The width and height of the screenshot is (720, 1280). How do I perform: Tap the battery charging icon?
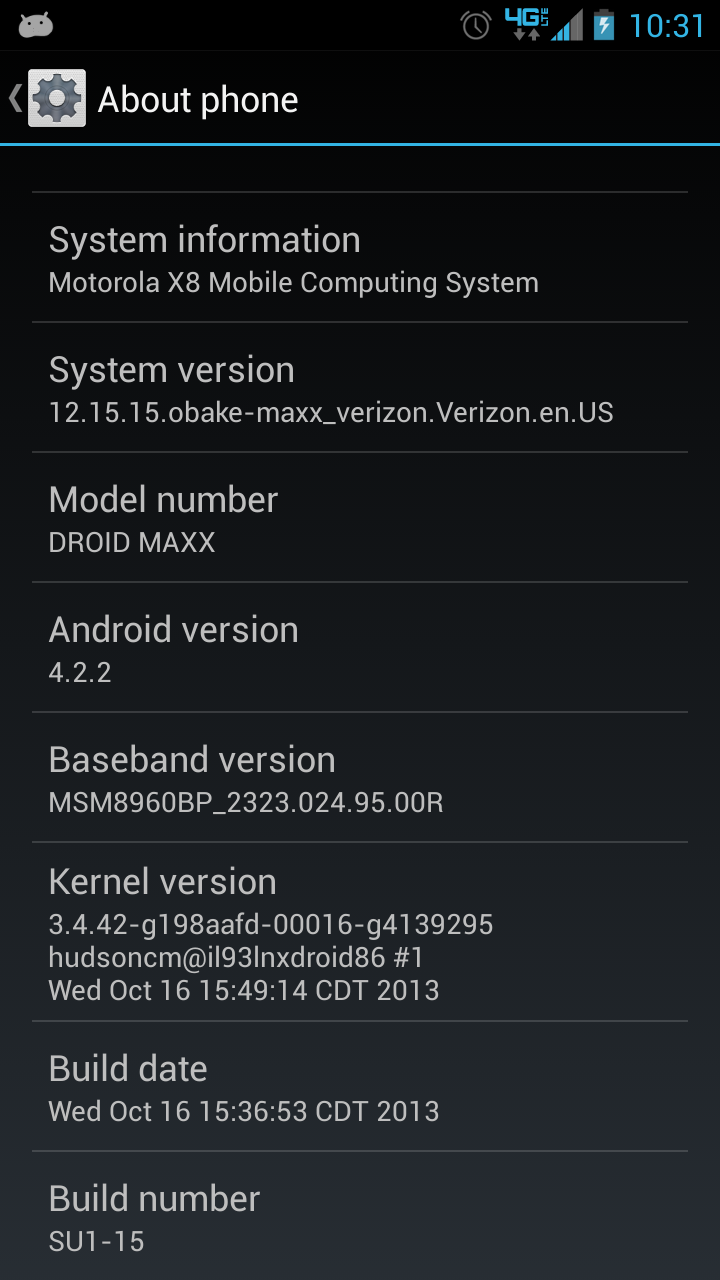click(604, 25)
